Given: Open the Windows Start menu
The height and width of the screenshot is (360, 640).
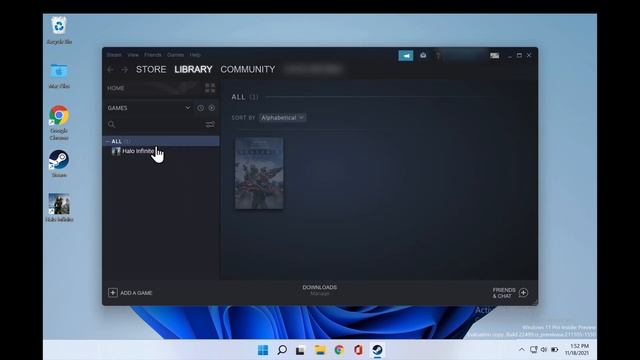Looking at the screenshot, I should (263, 350).
